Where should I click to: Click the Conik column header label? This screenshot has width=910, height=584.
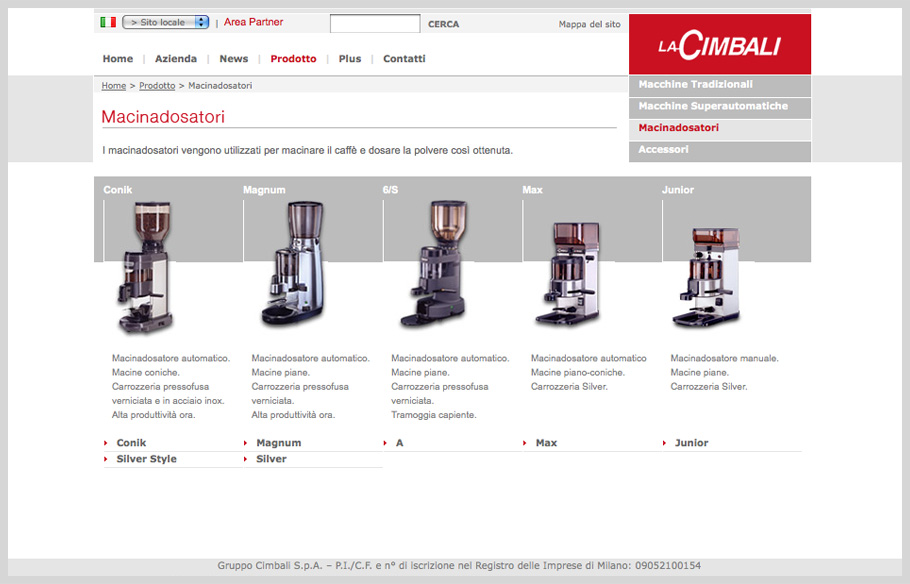(118, 190)
